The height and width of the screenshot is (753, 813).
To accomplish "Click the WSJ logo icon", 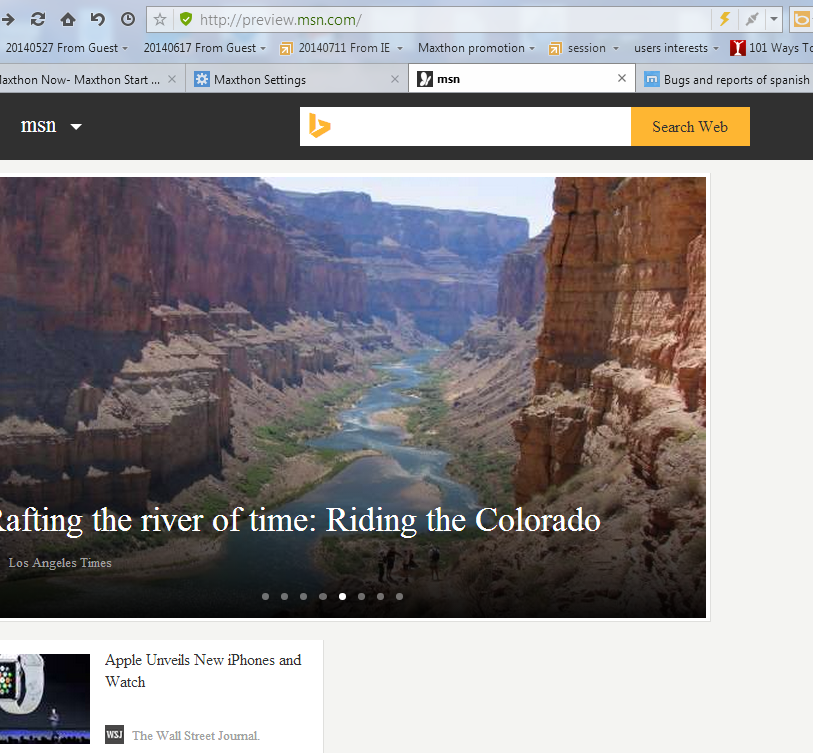I will click(115, 734).
